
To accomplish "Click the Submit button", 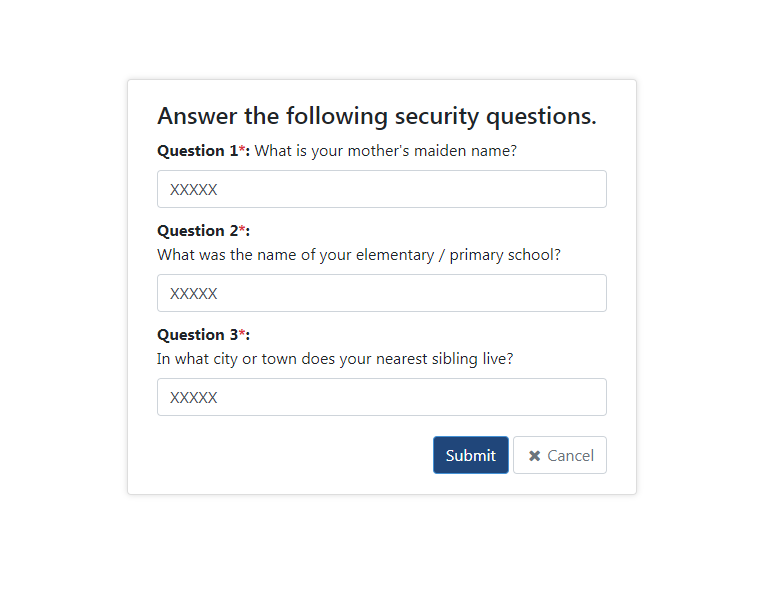I will pyautogui.click(x=471, y=455).
